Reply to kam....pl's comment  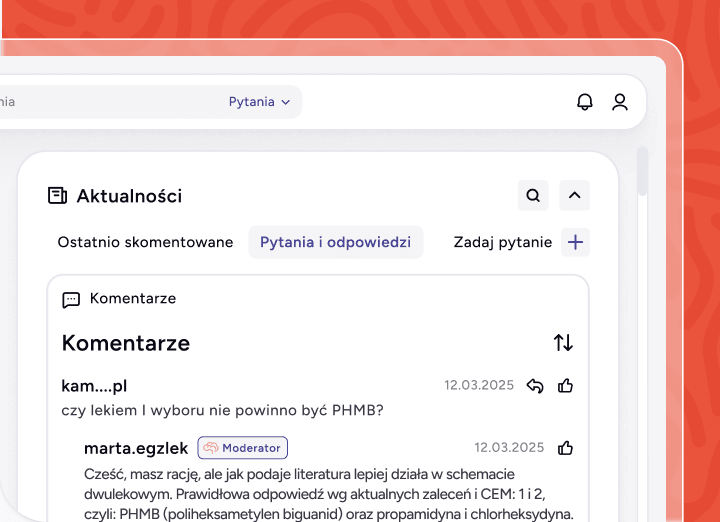pos(535,386)
